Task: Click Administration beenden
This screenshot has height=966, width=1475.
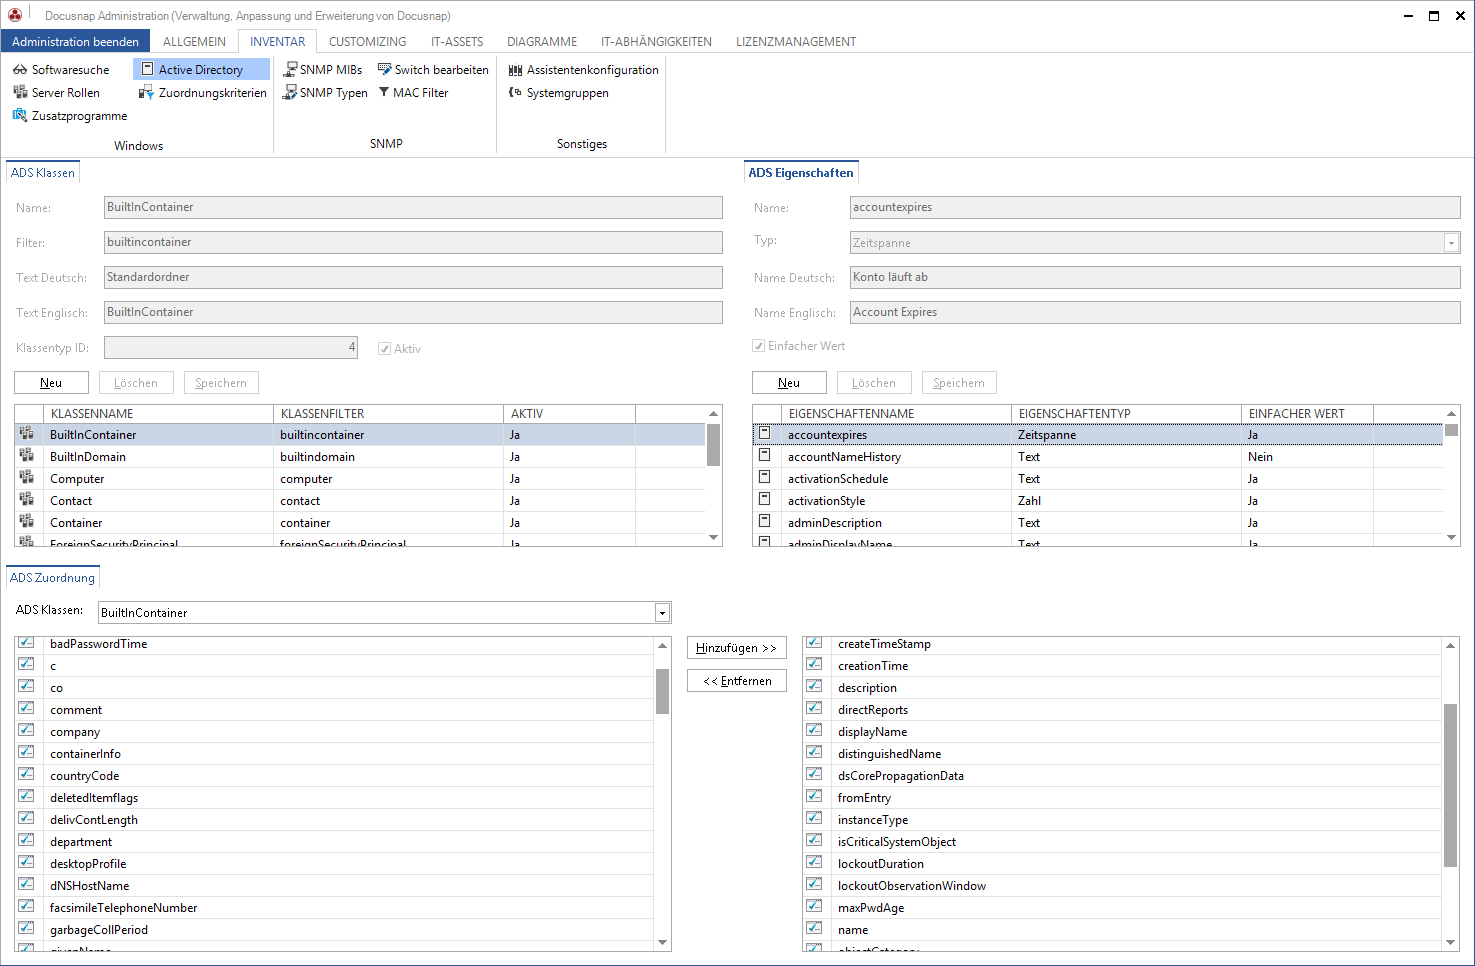Action: point(76,41)
